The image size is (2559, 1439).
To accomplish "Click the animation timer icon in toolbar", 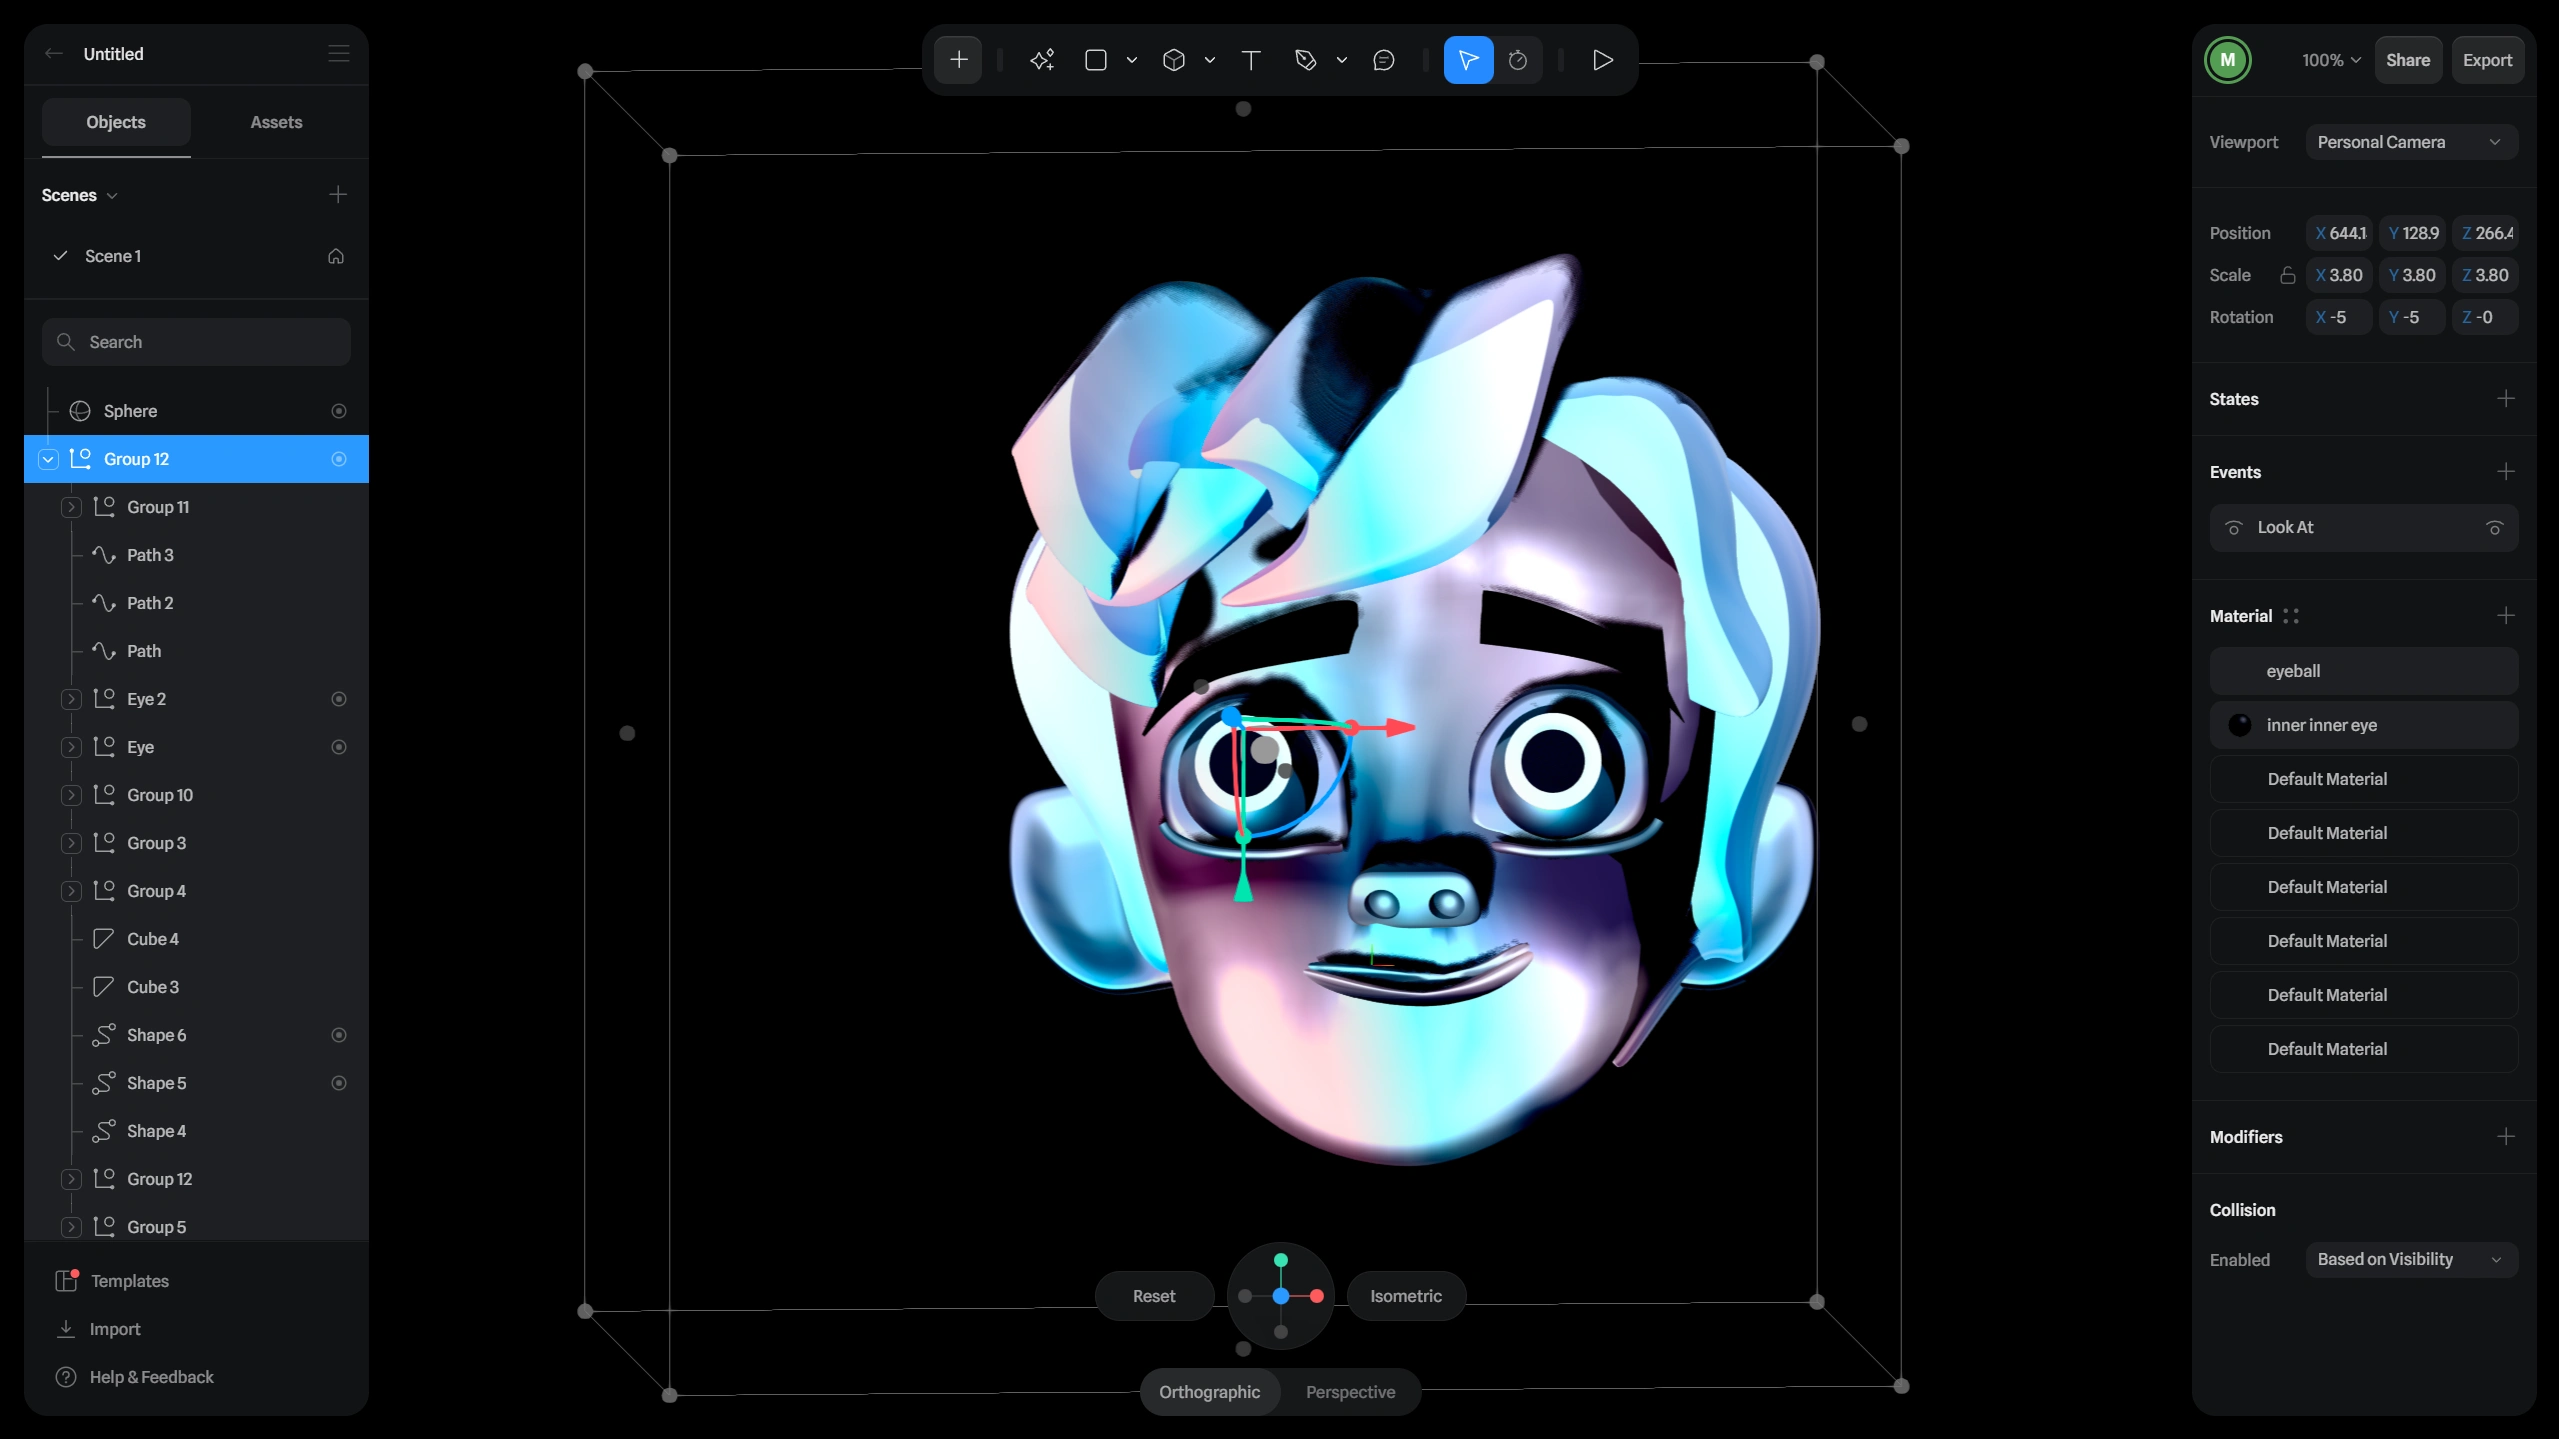I will (1517, 60).
